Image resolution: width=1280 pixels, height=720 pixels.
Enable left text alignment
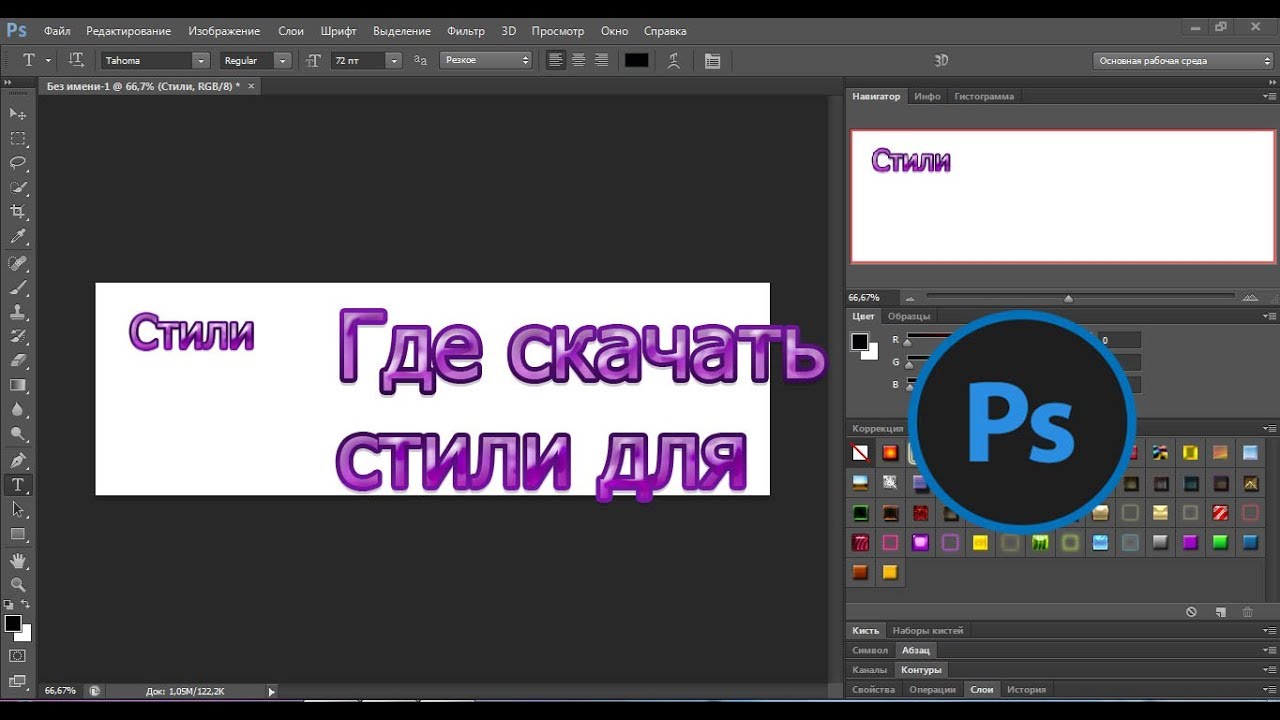click(556, 60)
